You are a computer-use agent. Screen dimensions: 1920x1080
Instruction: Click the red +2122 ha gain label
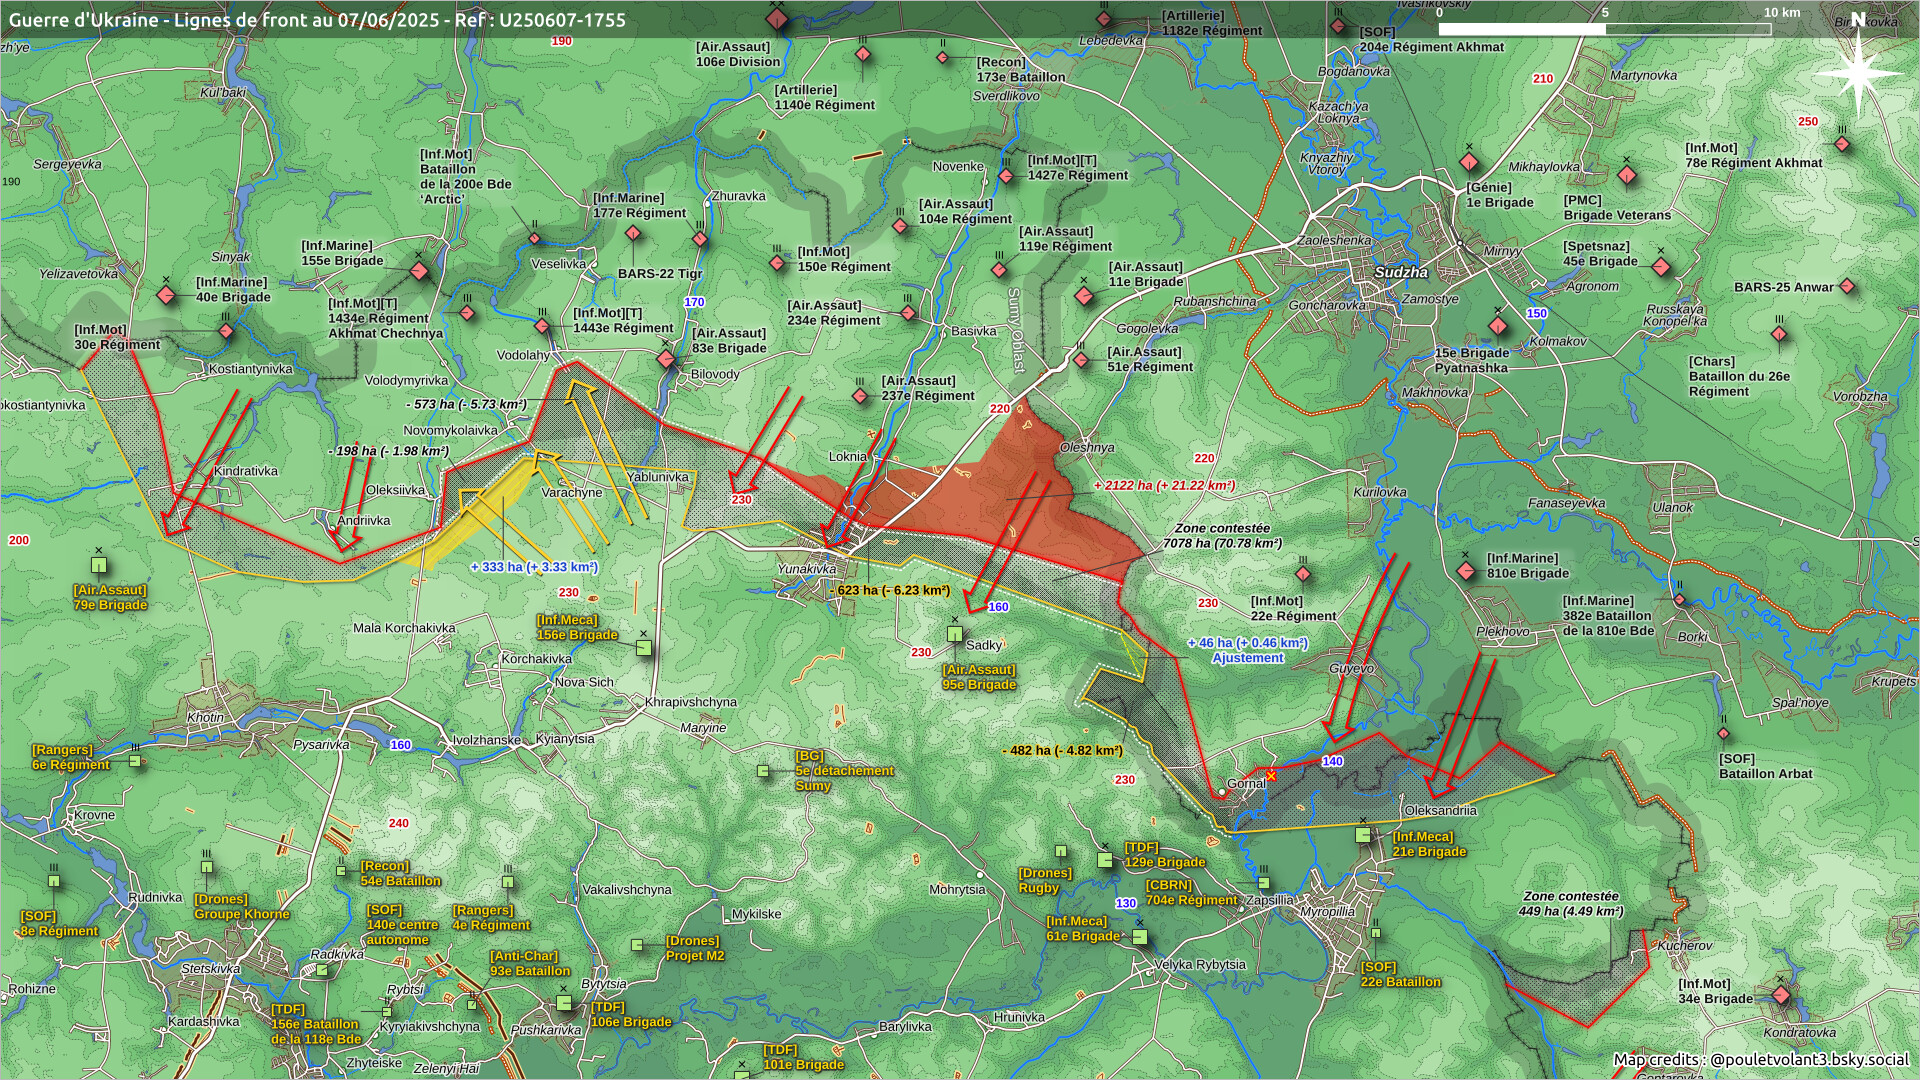[x=1164, y=485]
